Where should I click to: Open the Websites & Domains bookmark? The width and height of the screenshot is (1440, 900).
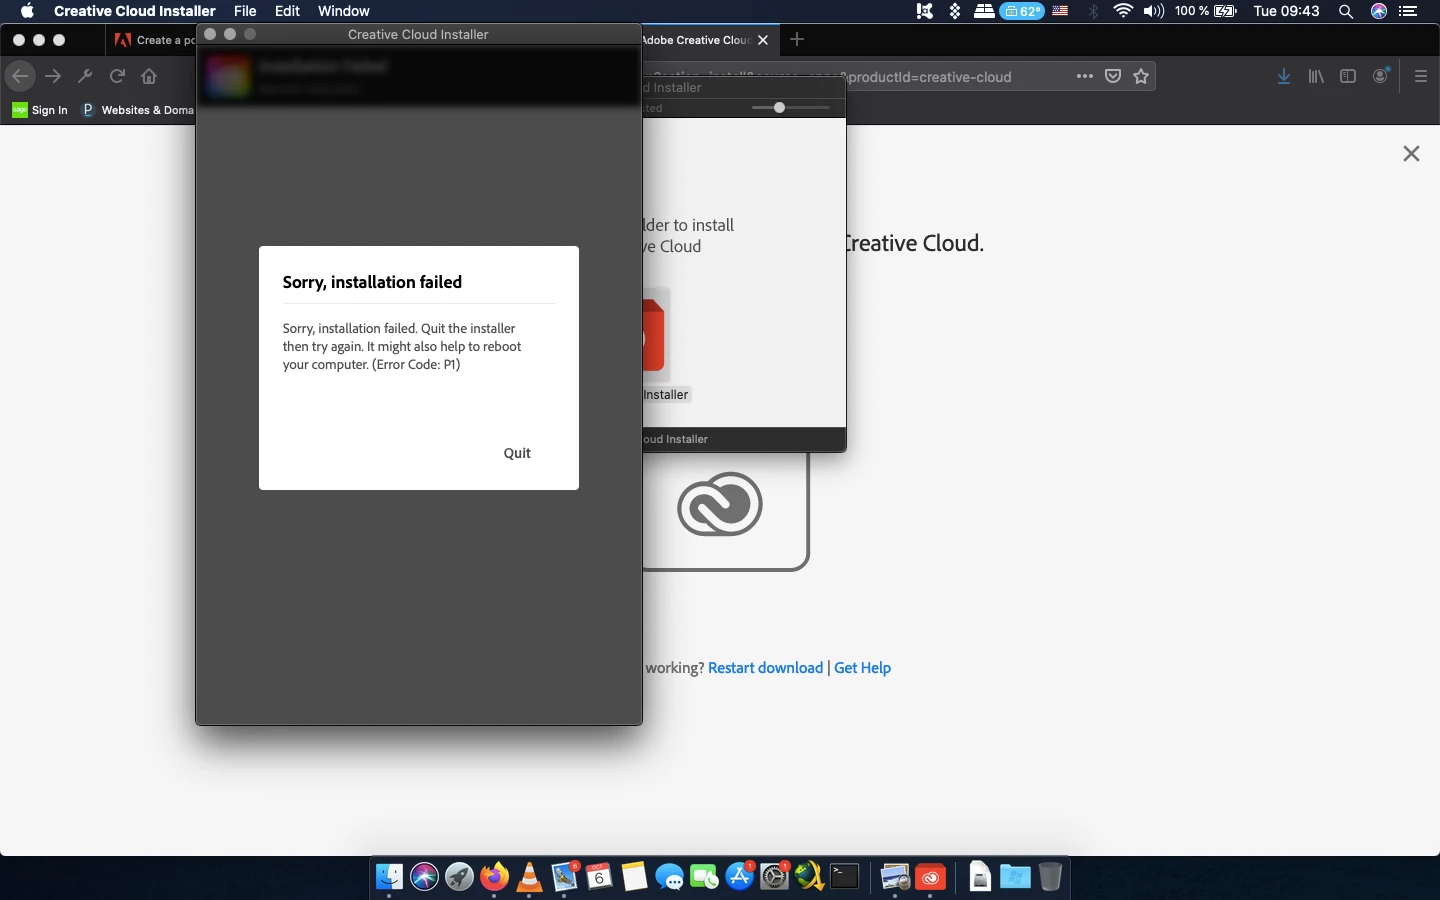coord(138,110)
